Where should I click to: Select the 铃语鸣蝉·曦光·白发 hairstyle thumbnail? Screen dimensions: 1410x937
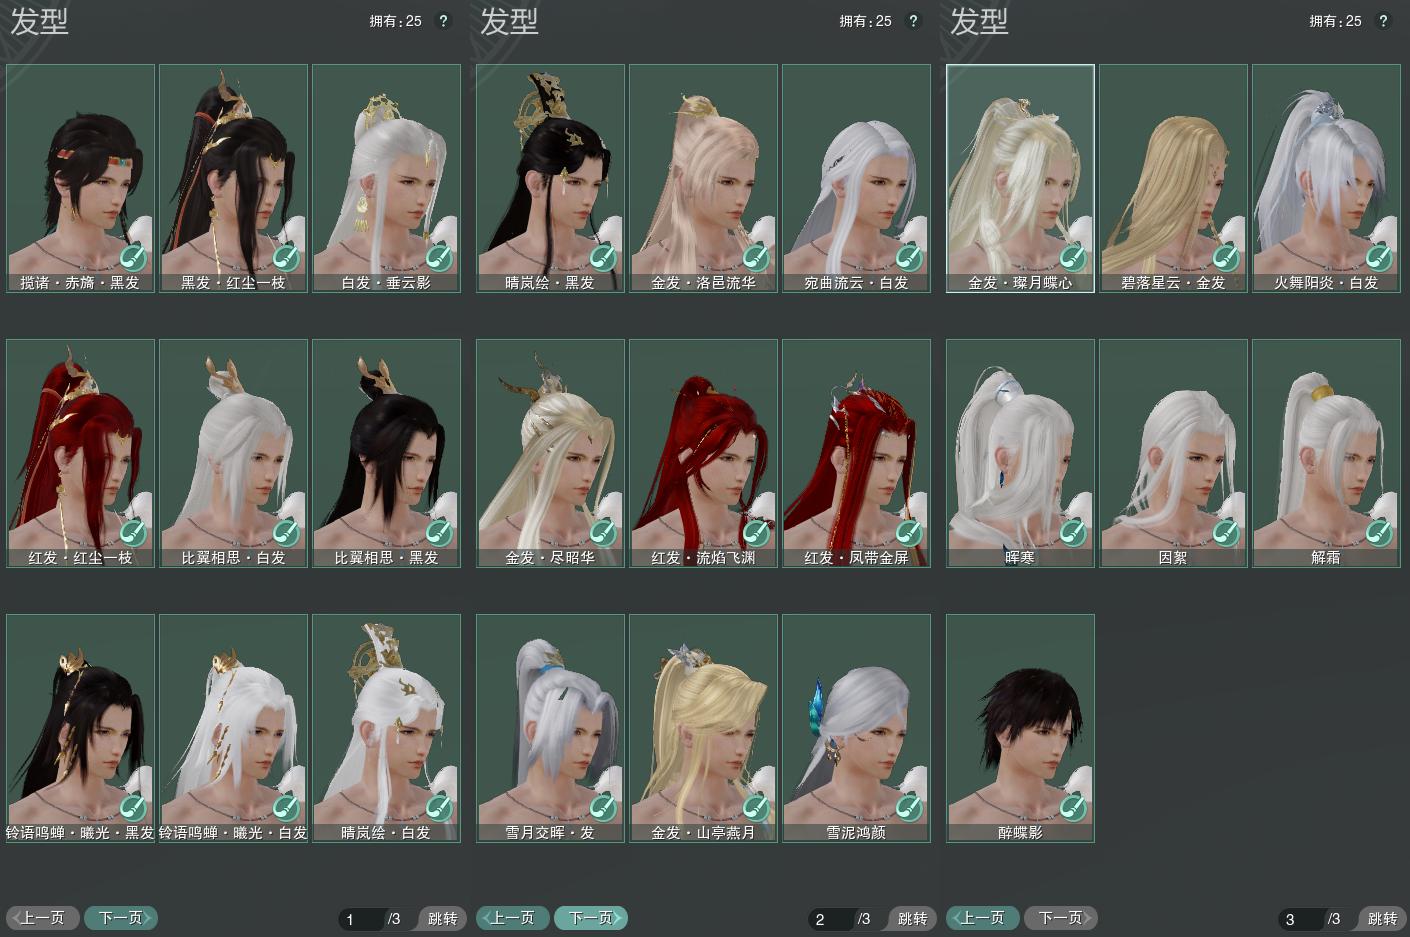pyautogui.click(x=233, y=728)
